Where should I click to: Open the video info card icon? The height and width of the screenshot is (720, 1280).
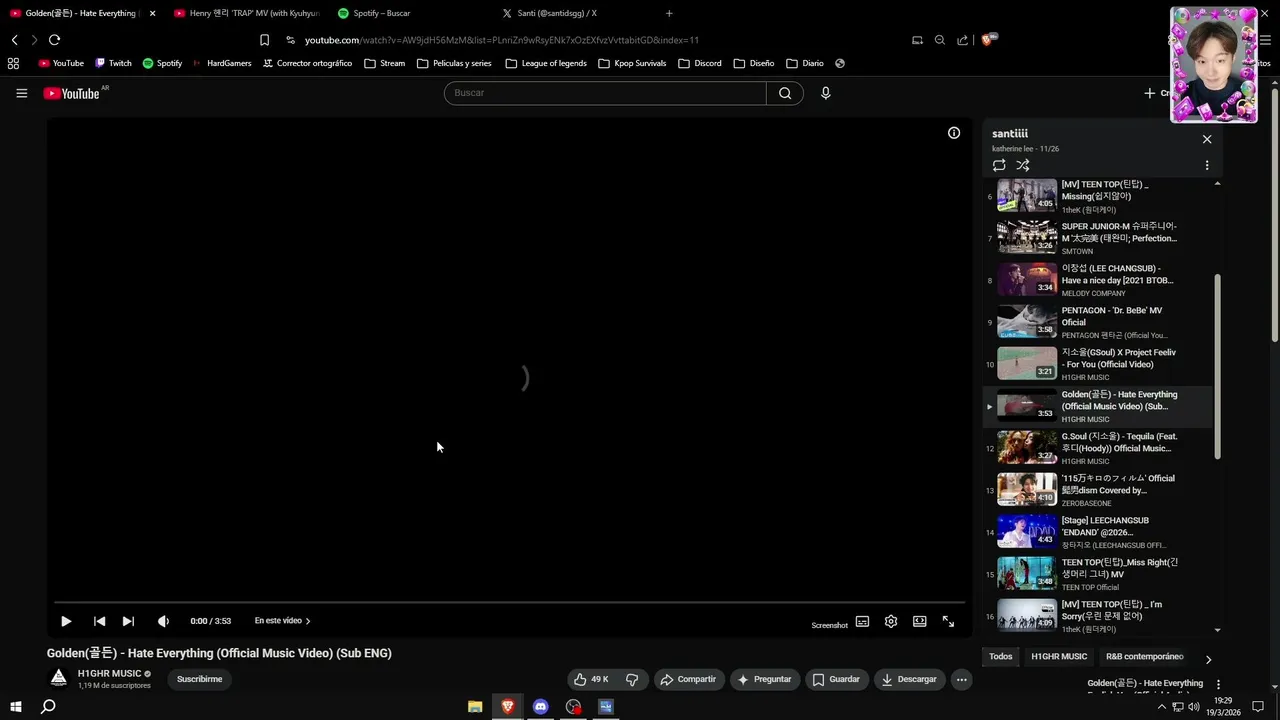click(954, 133)
